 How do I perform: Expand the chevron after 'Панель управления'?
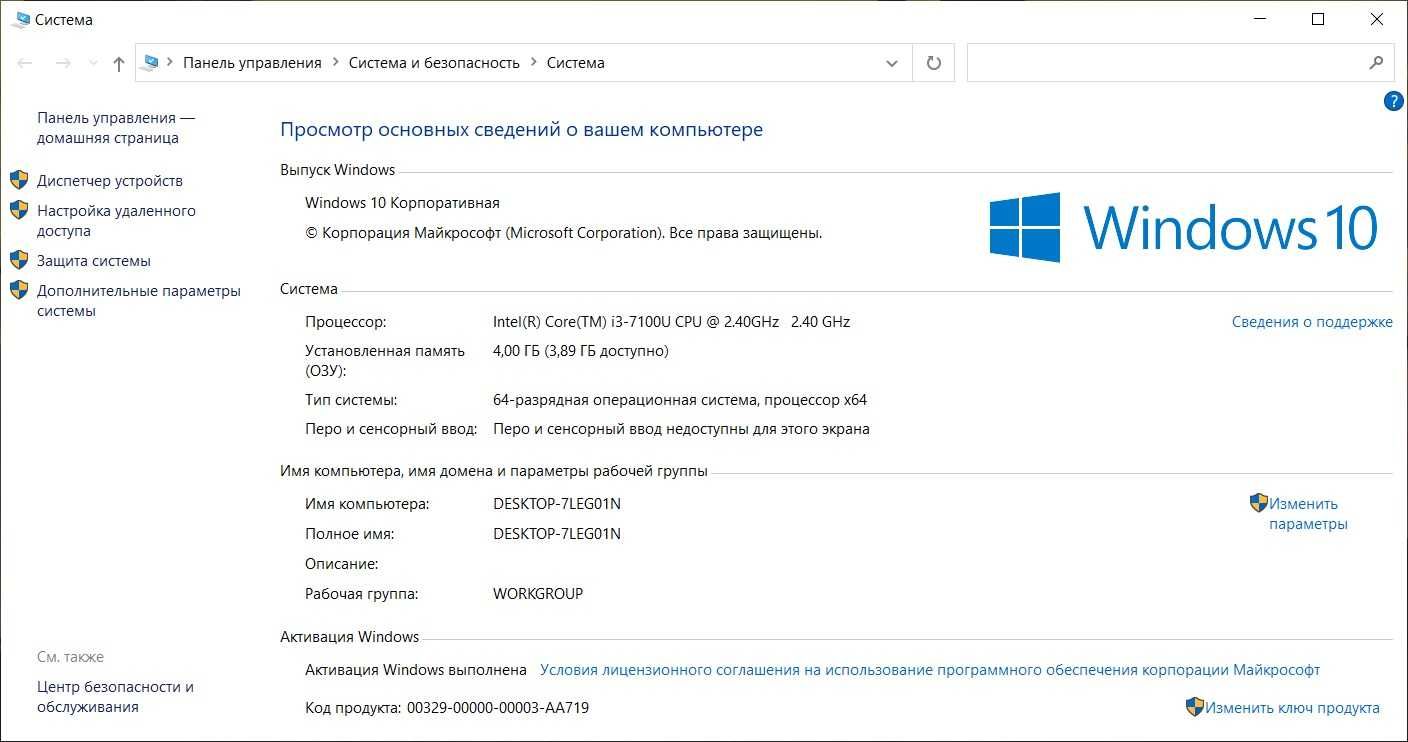[x=335, y=62]
